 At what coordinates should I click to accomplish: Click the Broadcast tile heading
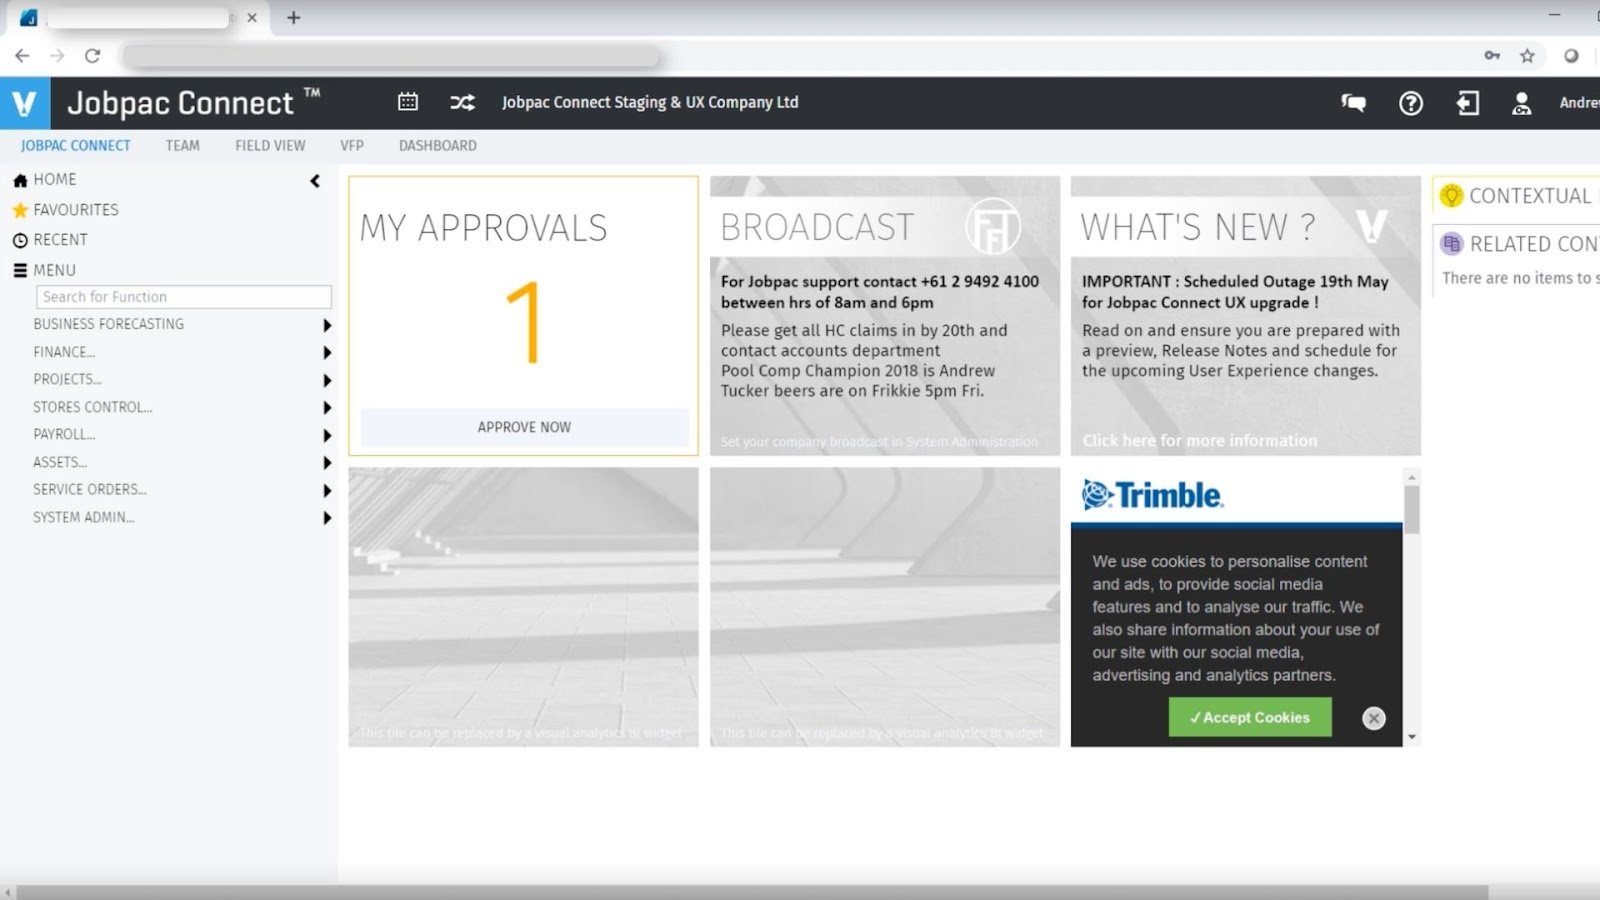click(817, 227)
